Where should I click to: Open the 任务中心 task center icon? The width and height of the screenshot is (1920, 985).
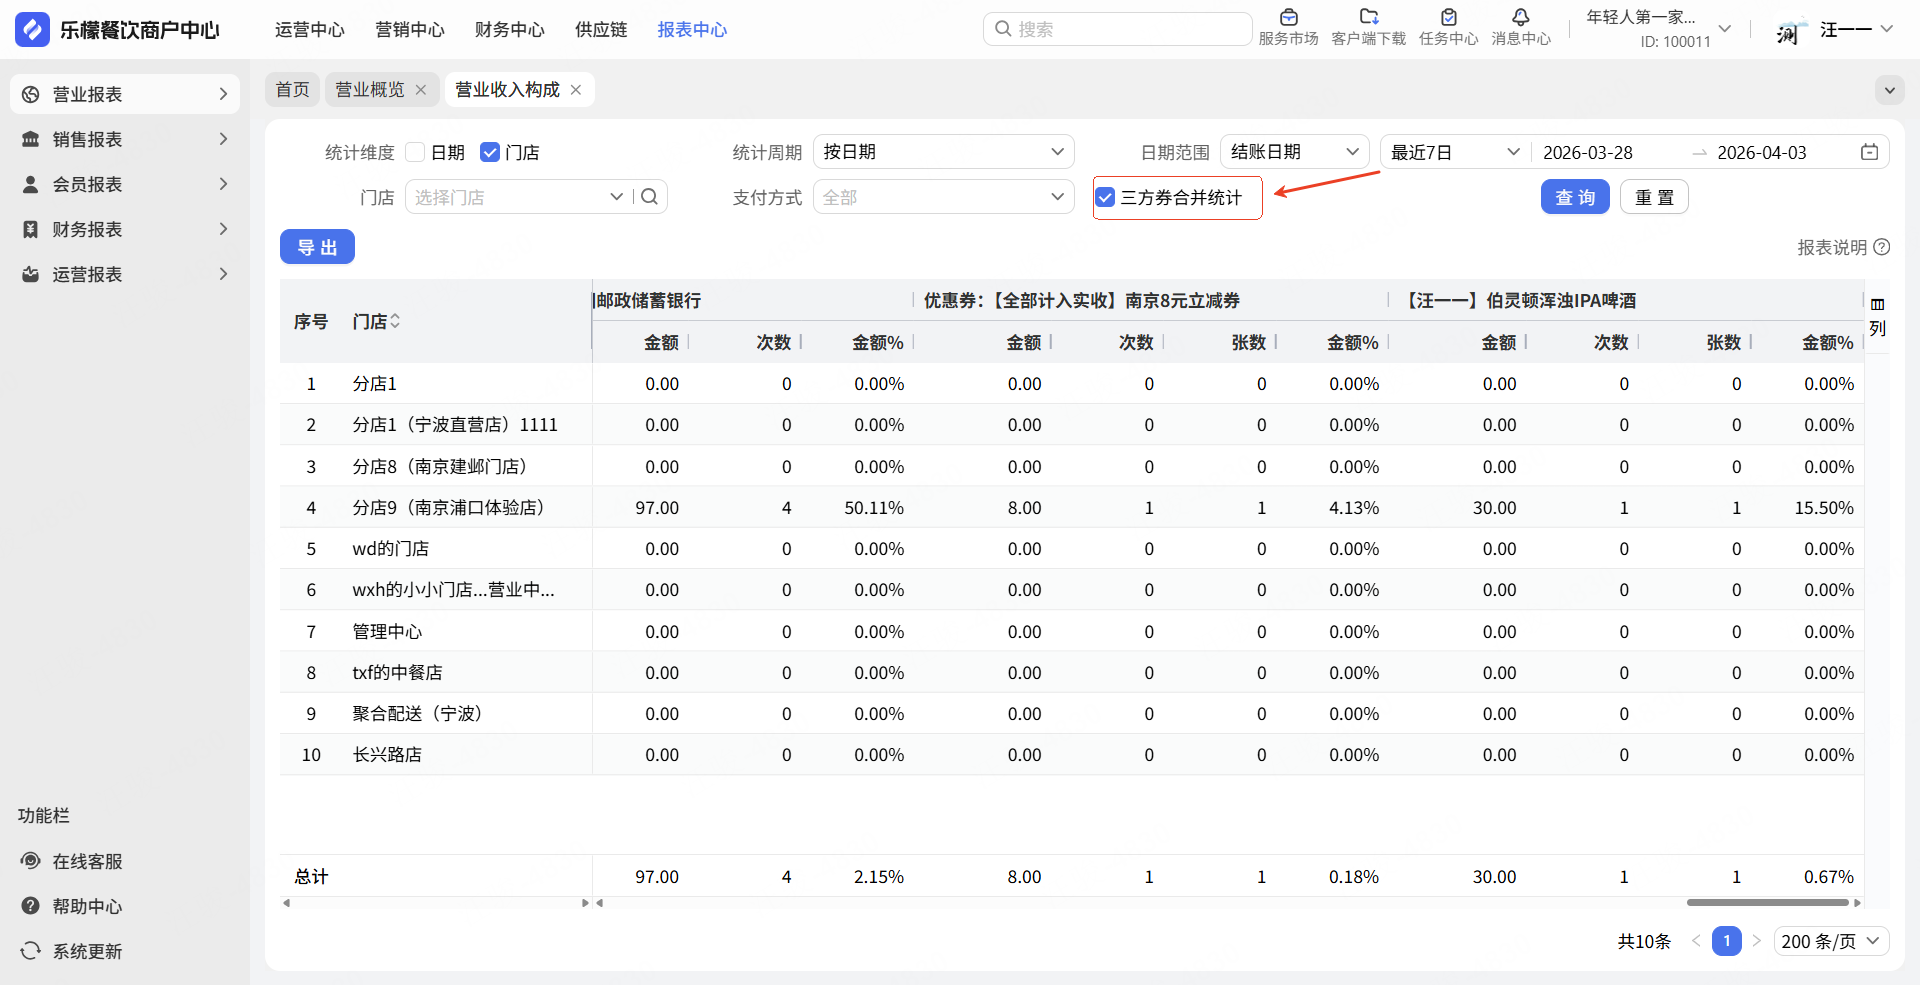point(1448,18)
